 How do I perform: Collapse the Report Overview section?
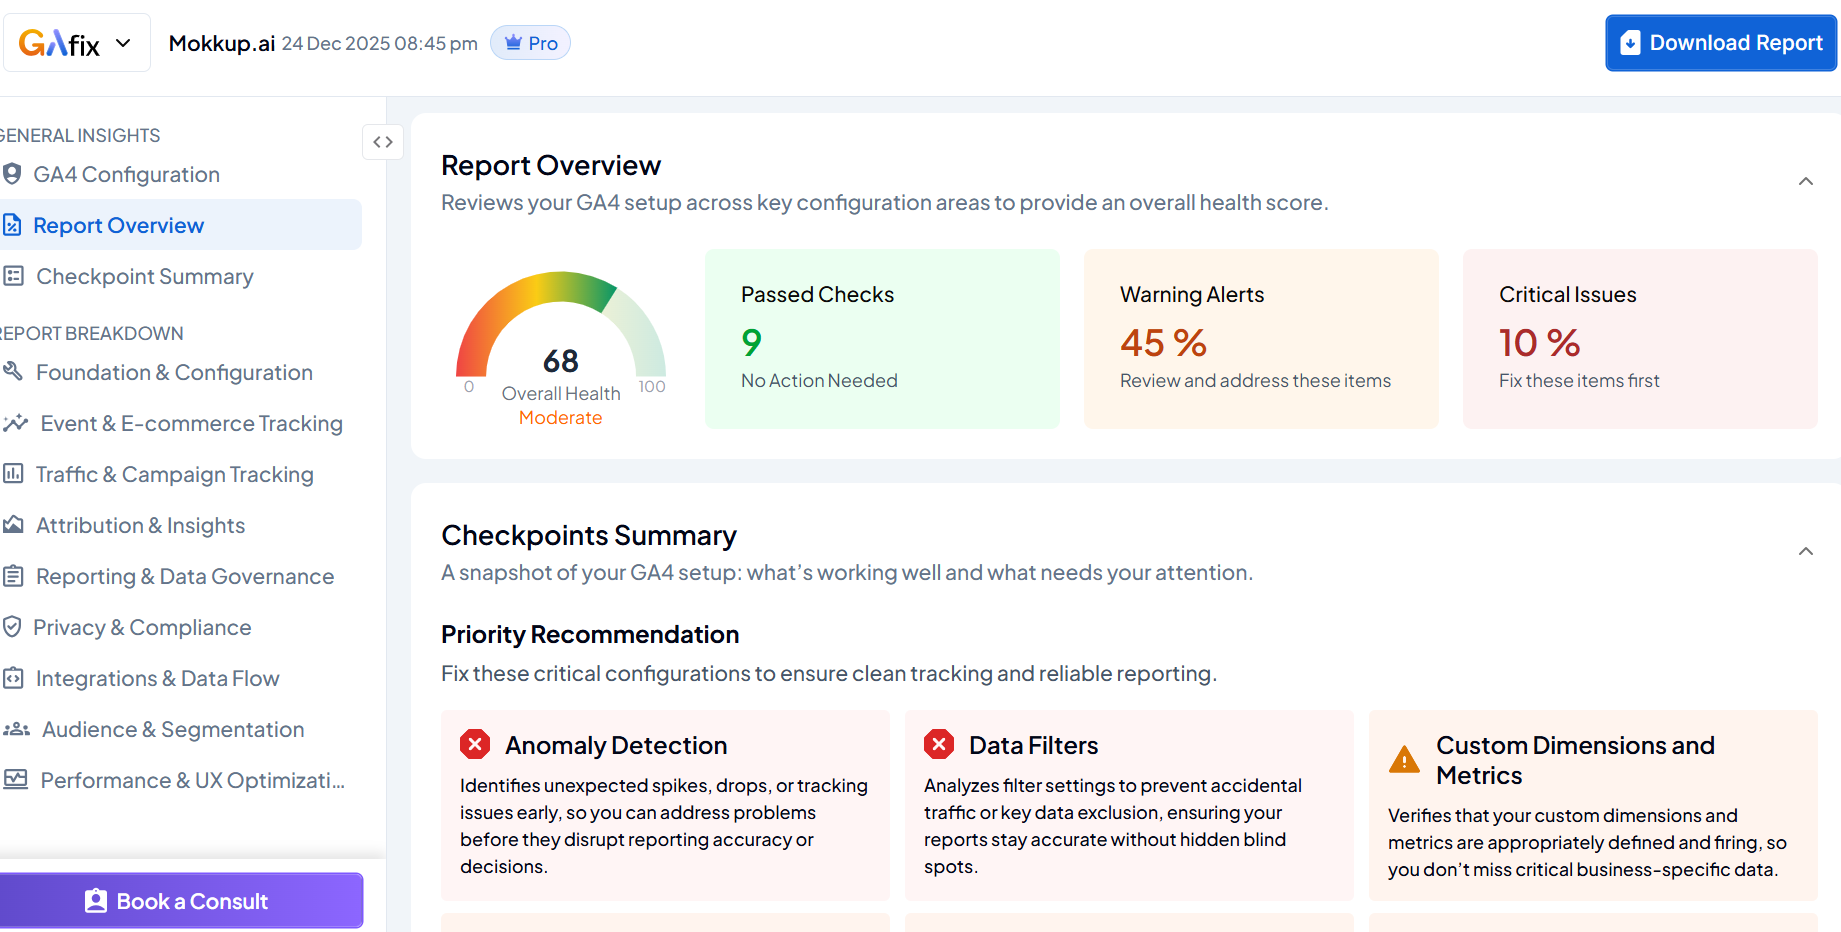pyautogui.click(x=1805, y=181)
